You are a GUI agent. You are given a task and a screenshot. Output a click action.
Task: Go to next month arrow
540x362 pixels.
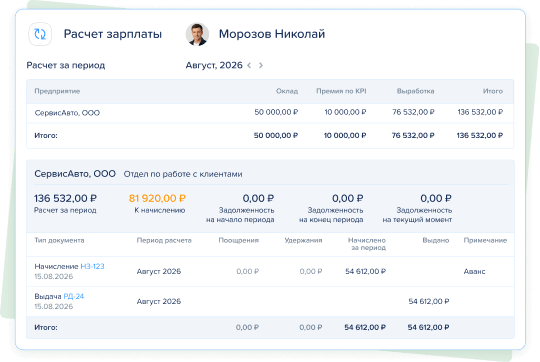[261, 65]
